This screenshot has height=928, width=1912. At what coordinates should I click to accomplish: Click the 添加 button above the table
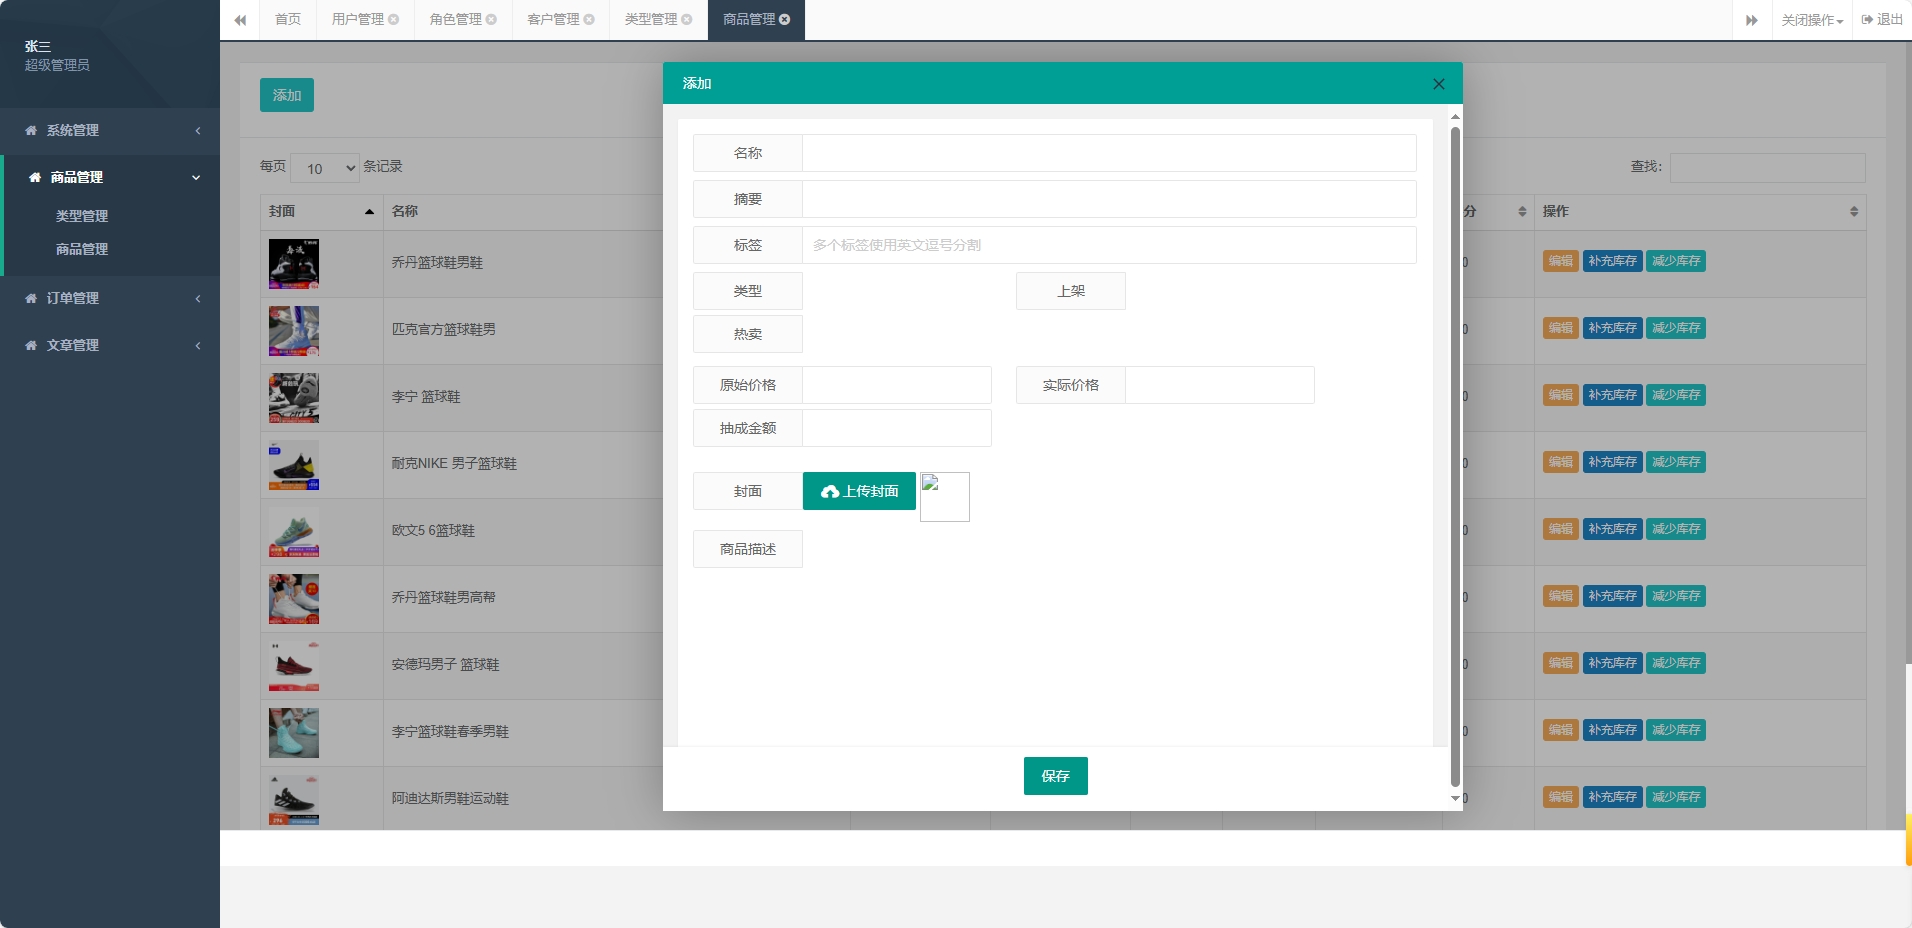tap(287, 95)
